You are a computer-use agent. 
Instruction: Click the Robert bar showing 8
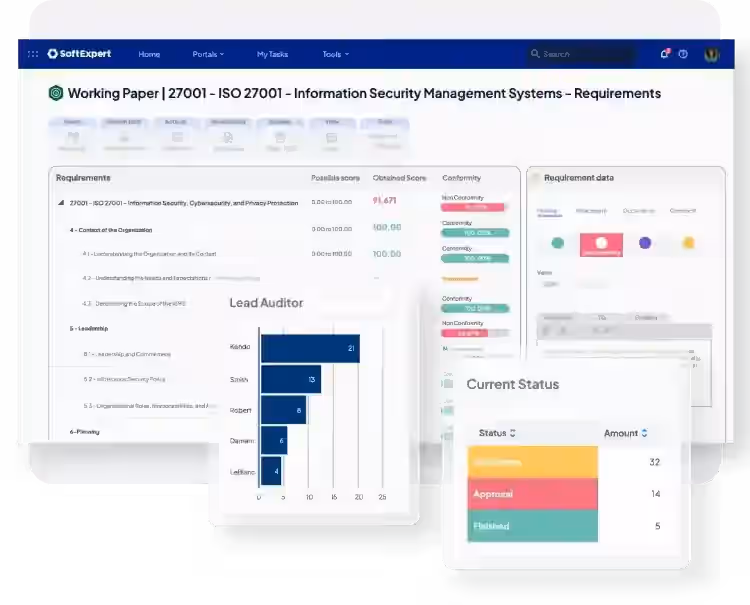click(284, 410)
